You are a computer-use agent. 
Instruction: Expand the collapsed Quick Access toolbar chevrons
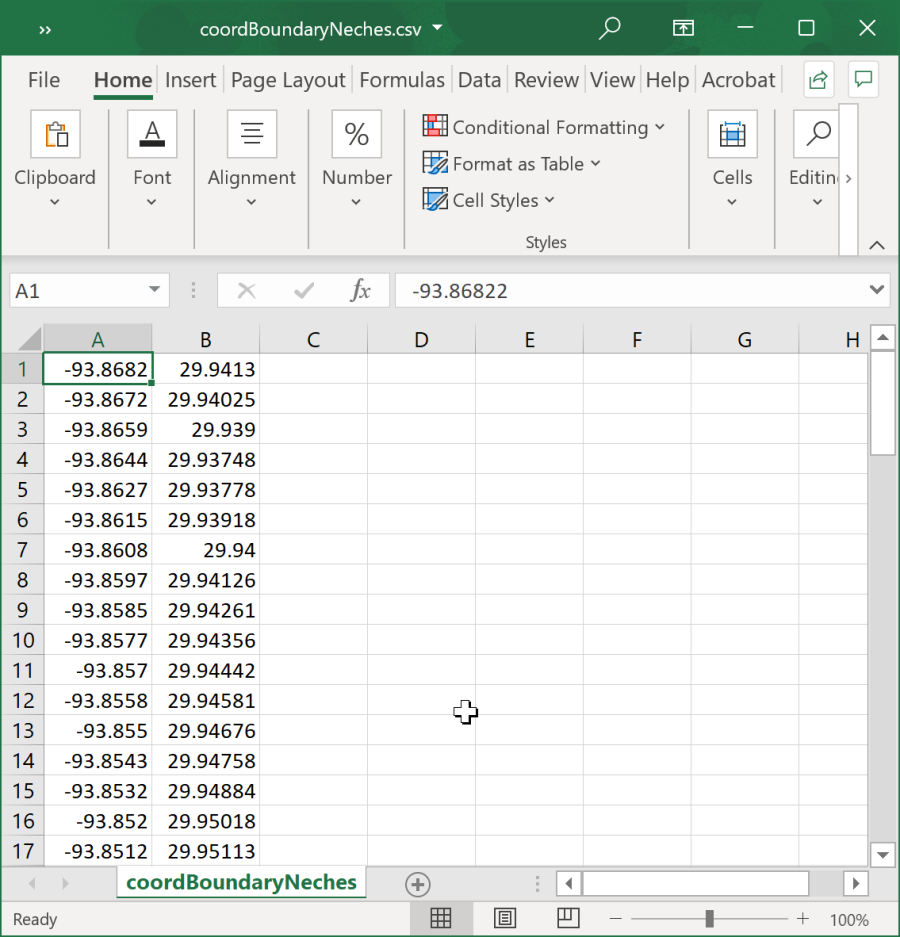click(x=45, y=29)
